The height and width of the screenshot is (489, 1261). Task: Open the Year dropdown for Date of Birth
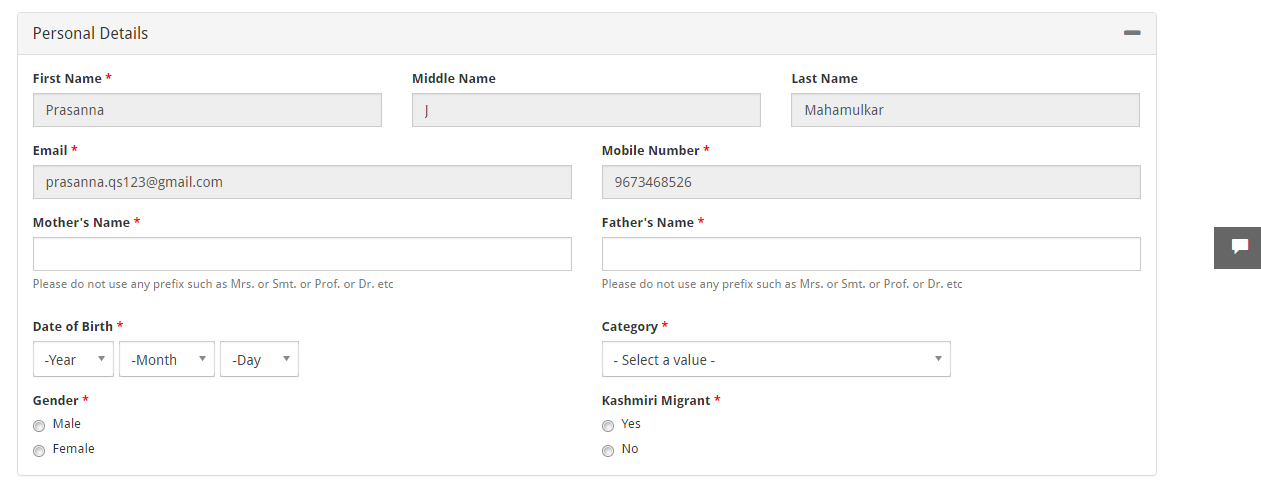point(73,359)
